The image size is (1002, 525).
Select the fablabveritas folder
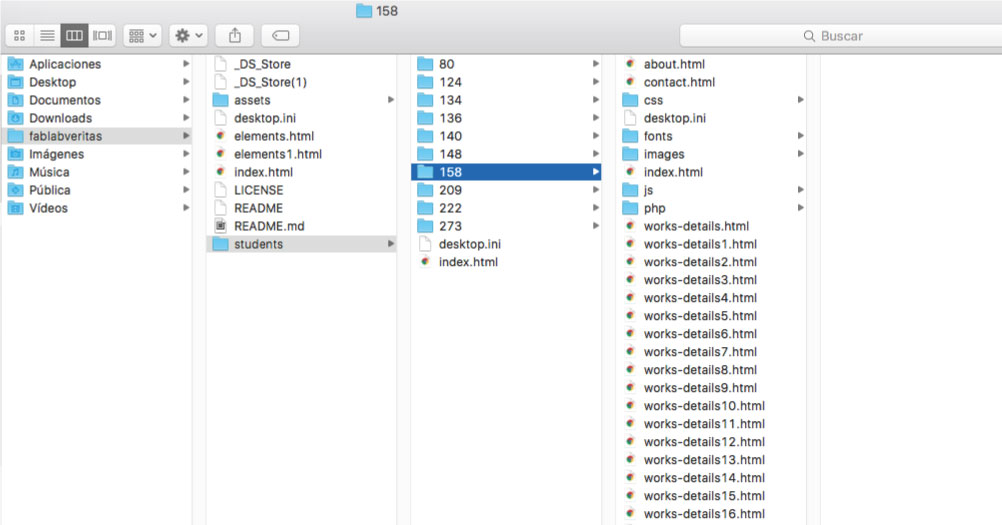point(96,136)
